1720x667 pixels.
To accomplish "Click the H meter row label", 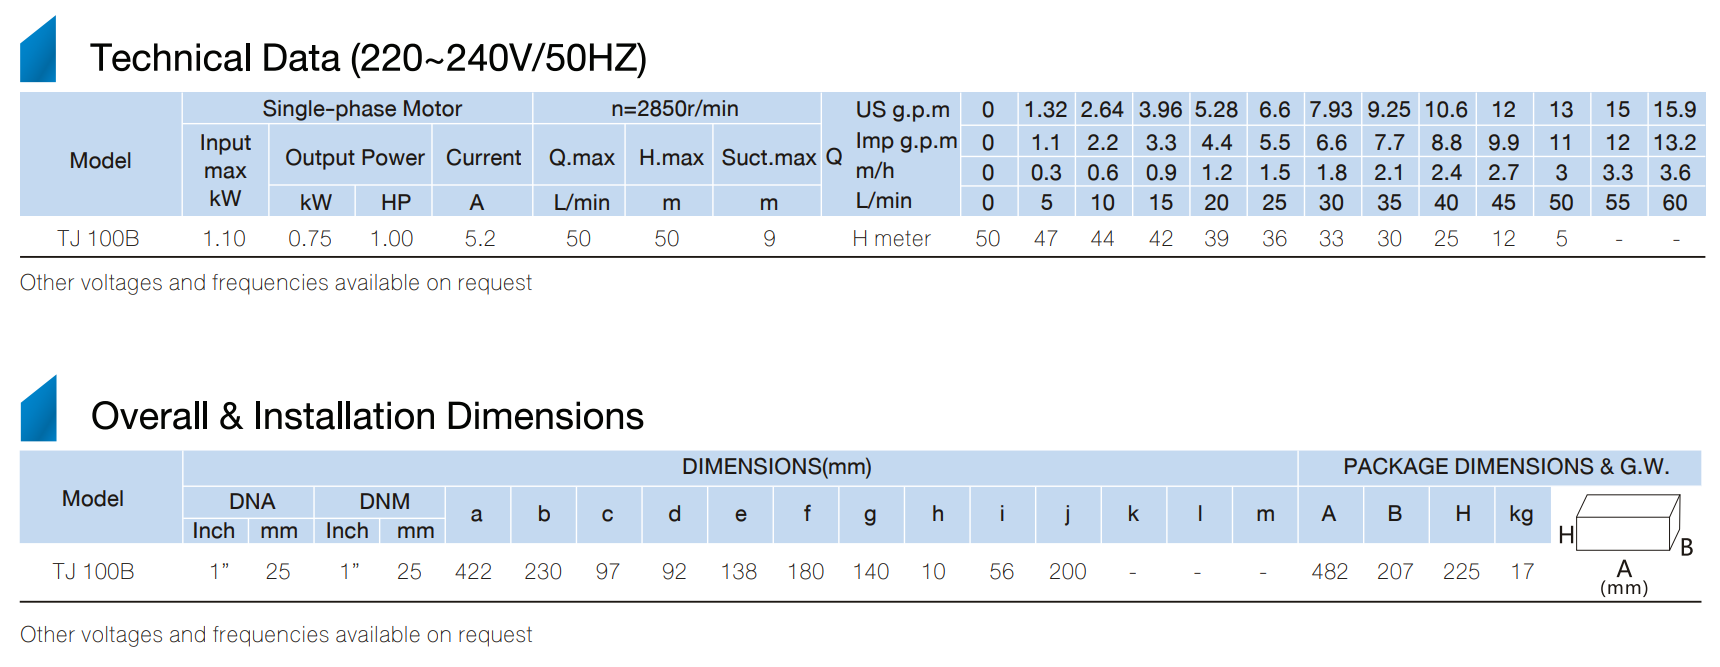I will [x=891, y=239].
